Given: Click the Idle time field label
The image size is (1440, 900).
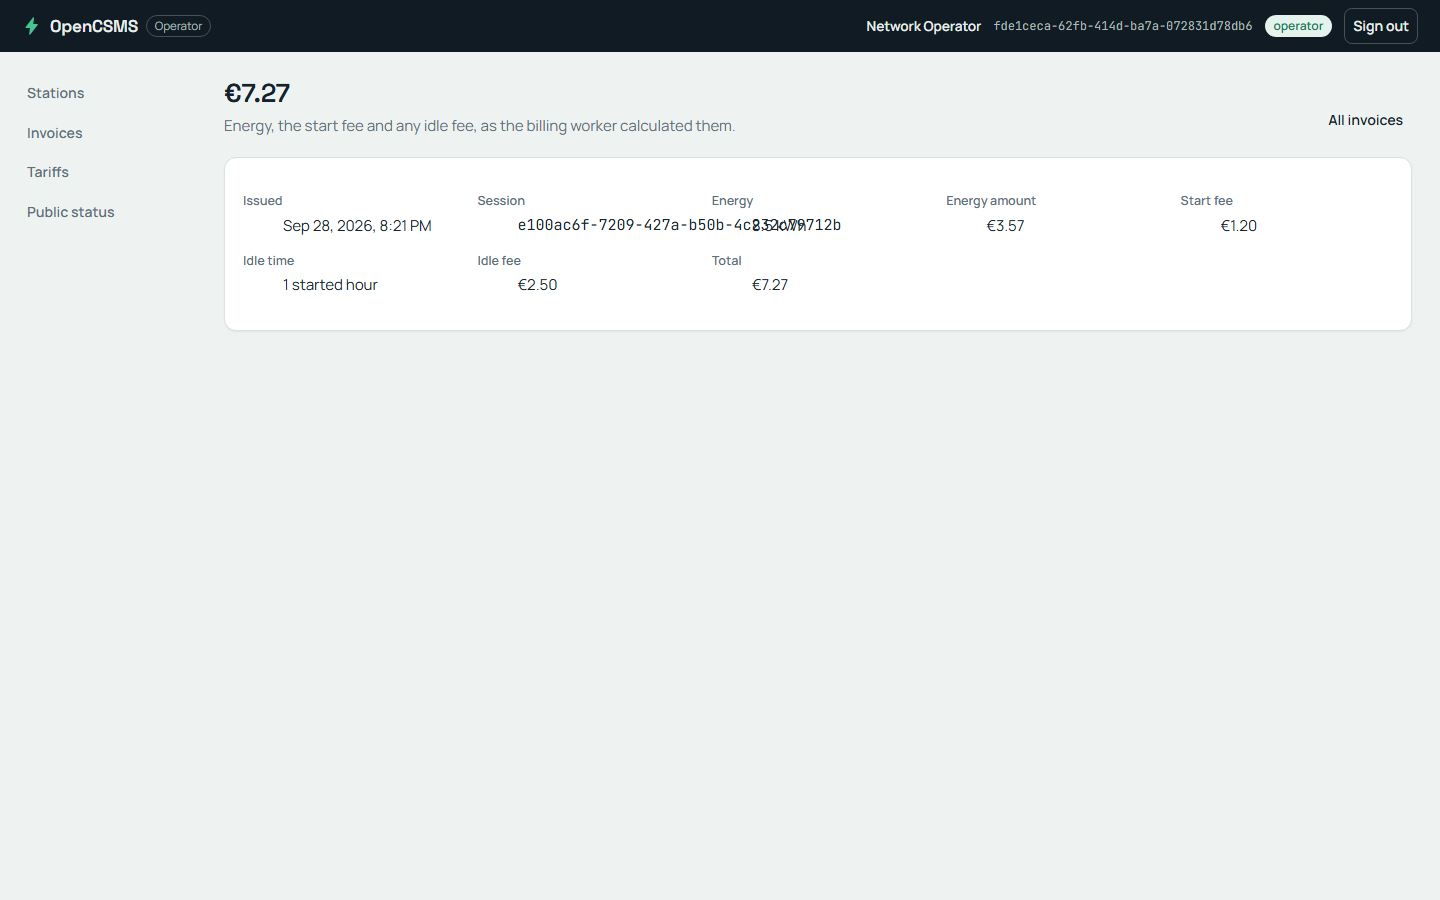Looking at the screenshot, I should tap(269, 261).
